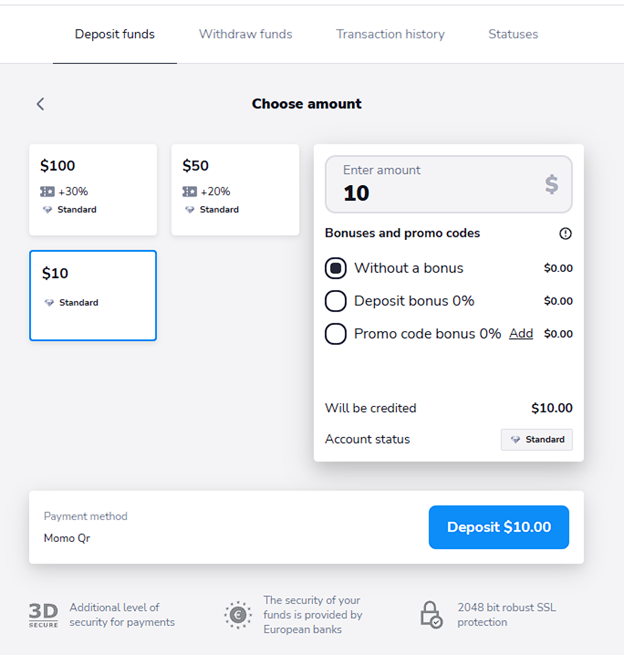Choose the $50 preset amount card
The height and width of the screenshot is (655, 624).
click(235, 190)
